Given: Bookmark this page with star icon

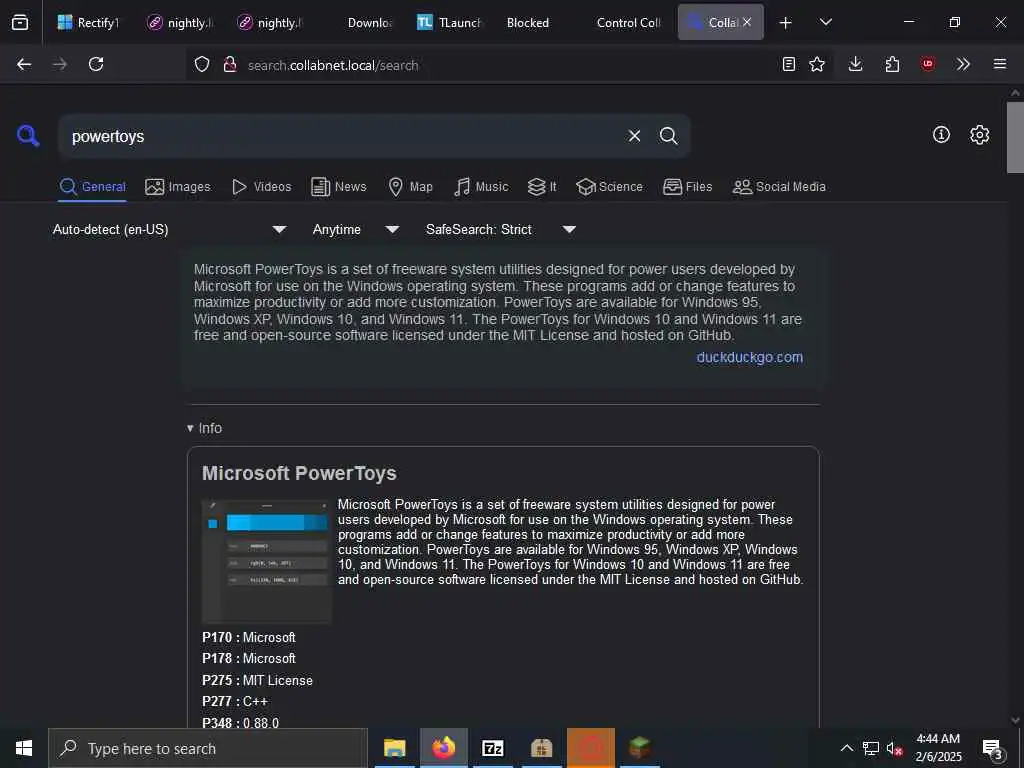Looking at the screenshot, I should click(817, 64).
